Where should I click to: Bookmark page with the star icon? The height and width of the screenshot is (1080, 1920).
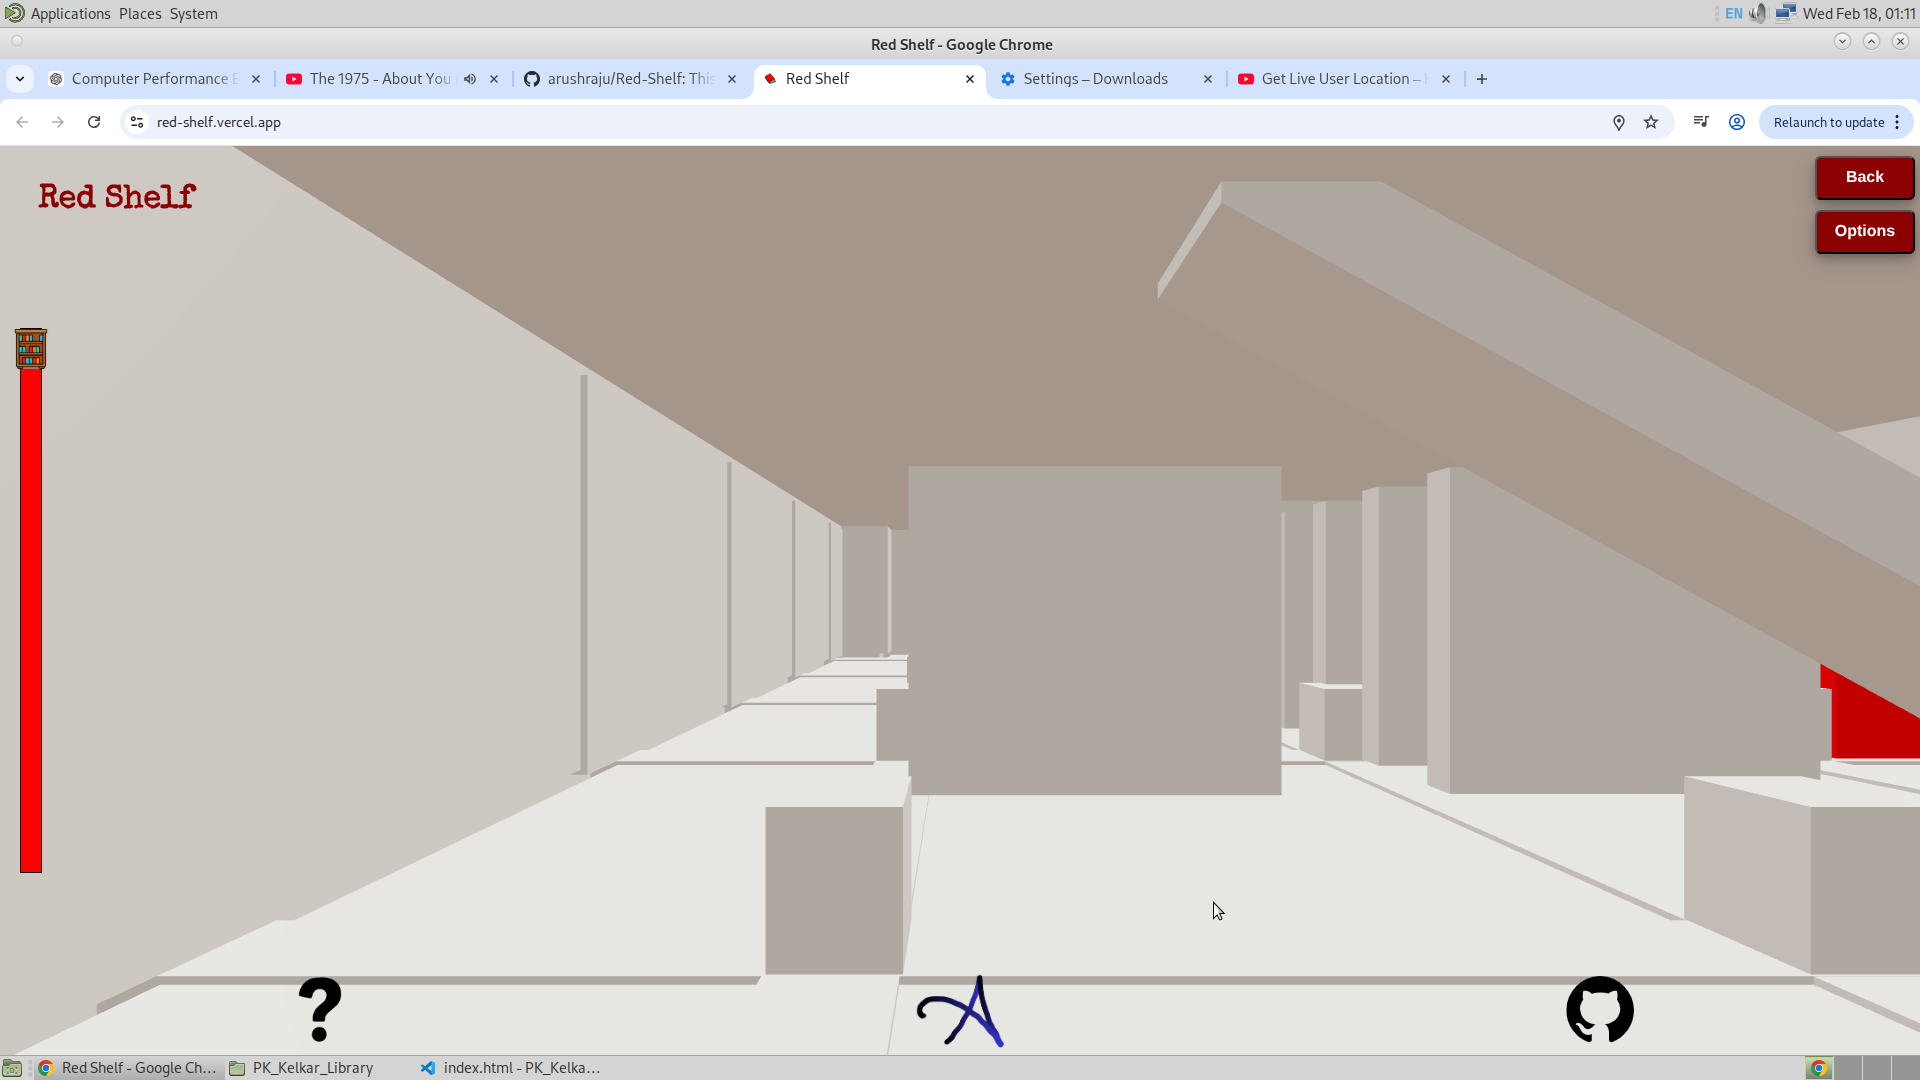pyautogui.click(x=1651, y=122)
